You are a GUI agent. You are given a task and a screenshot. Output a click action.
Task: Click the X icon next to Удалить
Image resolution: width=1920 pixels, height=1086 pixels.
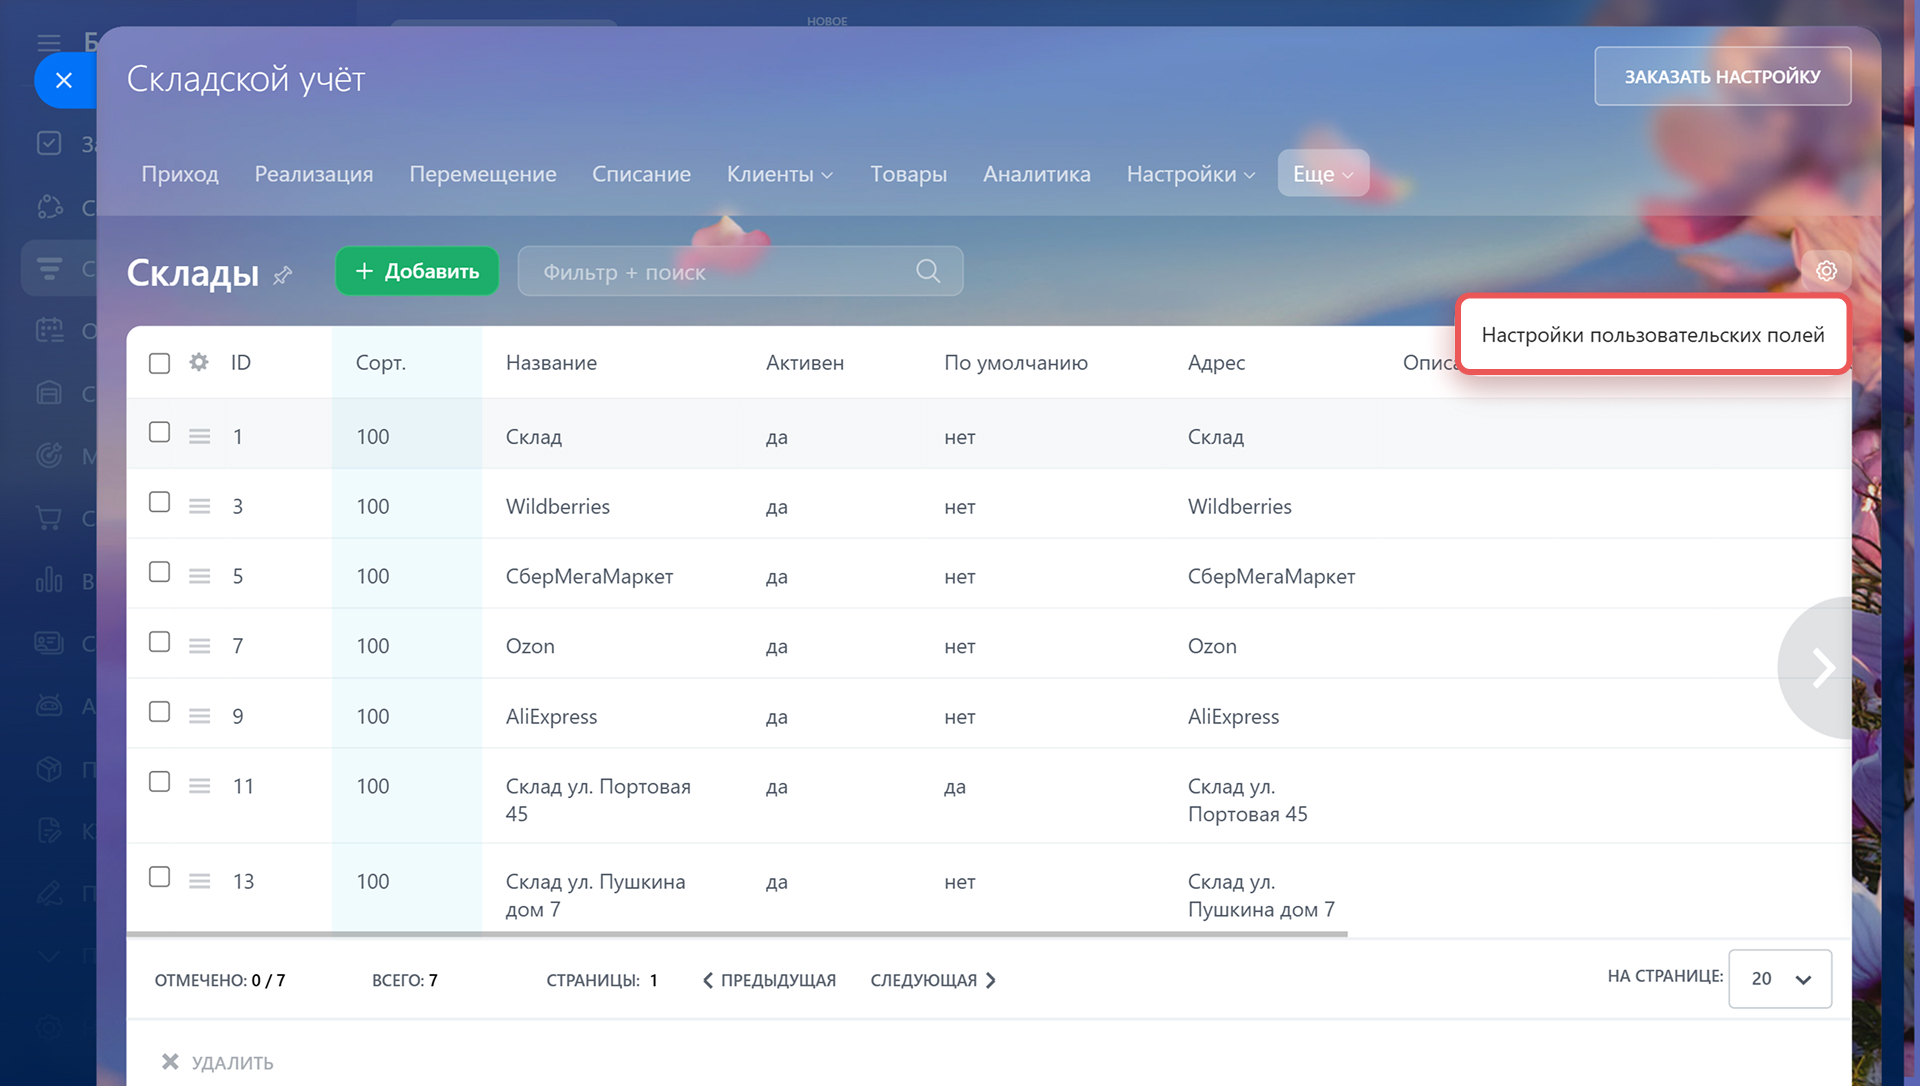[x=170, y=1062]
